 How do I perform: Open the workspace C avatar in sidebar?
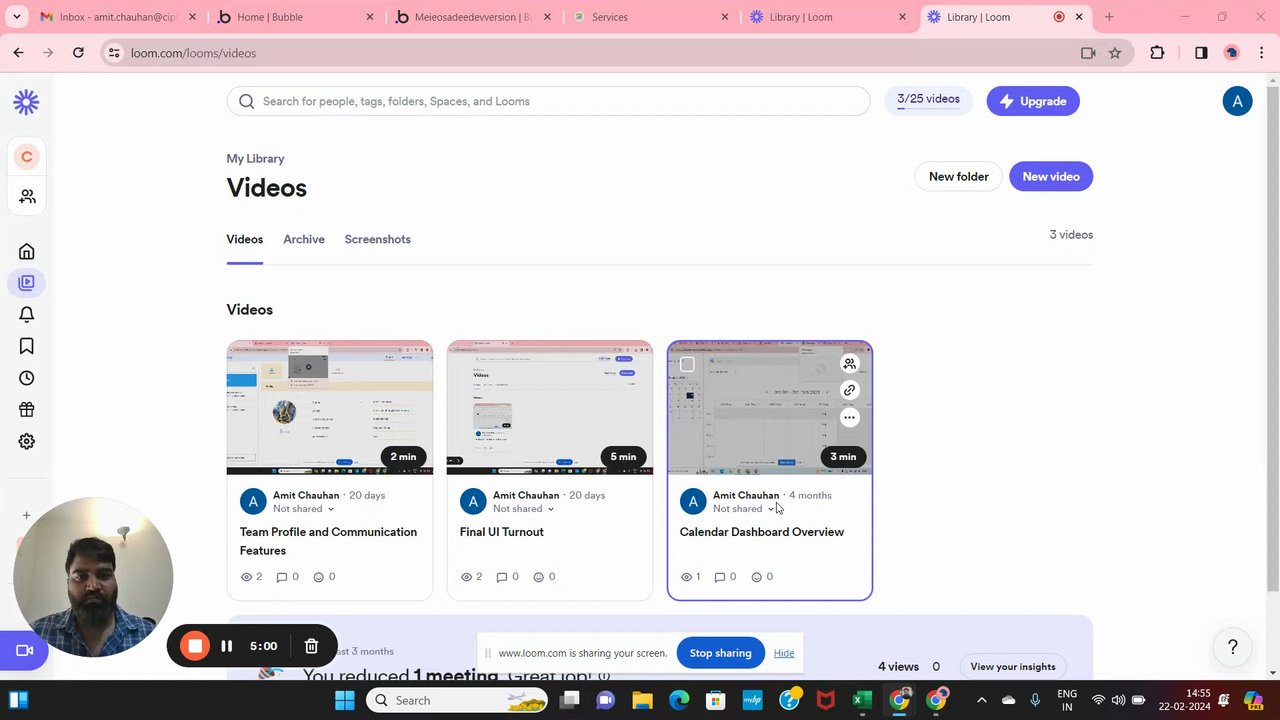[x=27, y=156]
